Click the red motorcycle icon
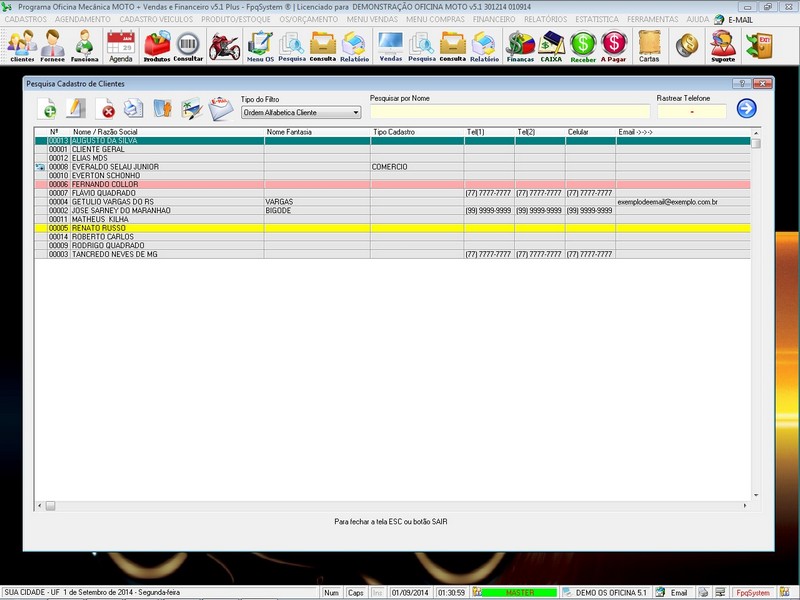The width and height of the screenshot is (800, 600). pyautogui.click(x=224, y=47)
